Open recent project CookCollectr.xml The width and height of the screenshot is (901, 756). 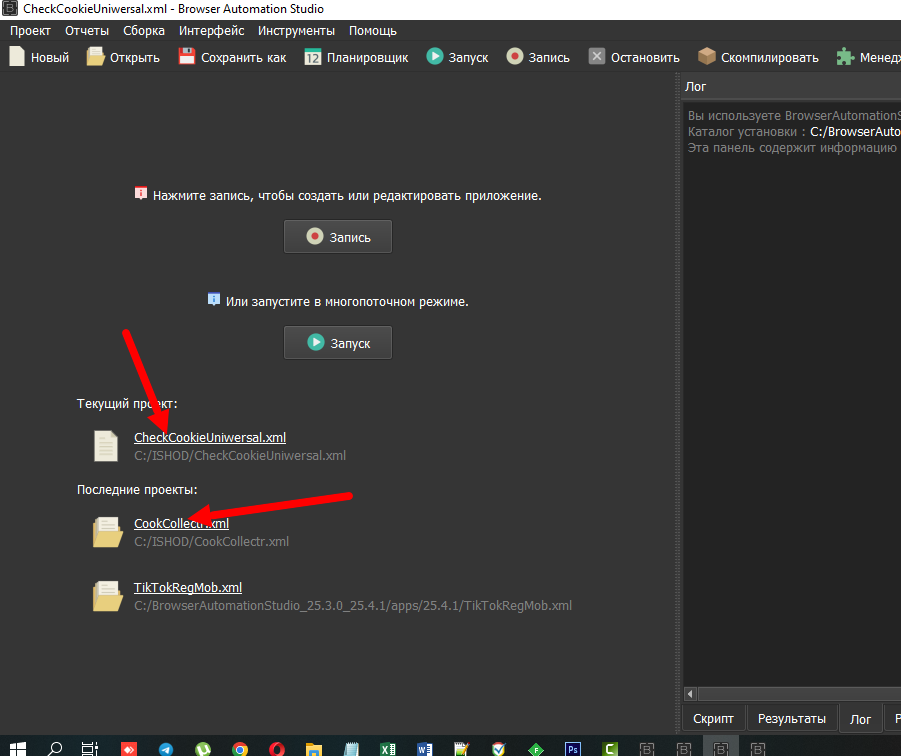[x=181, y=523]
